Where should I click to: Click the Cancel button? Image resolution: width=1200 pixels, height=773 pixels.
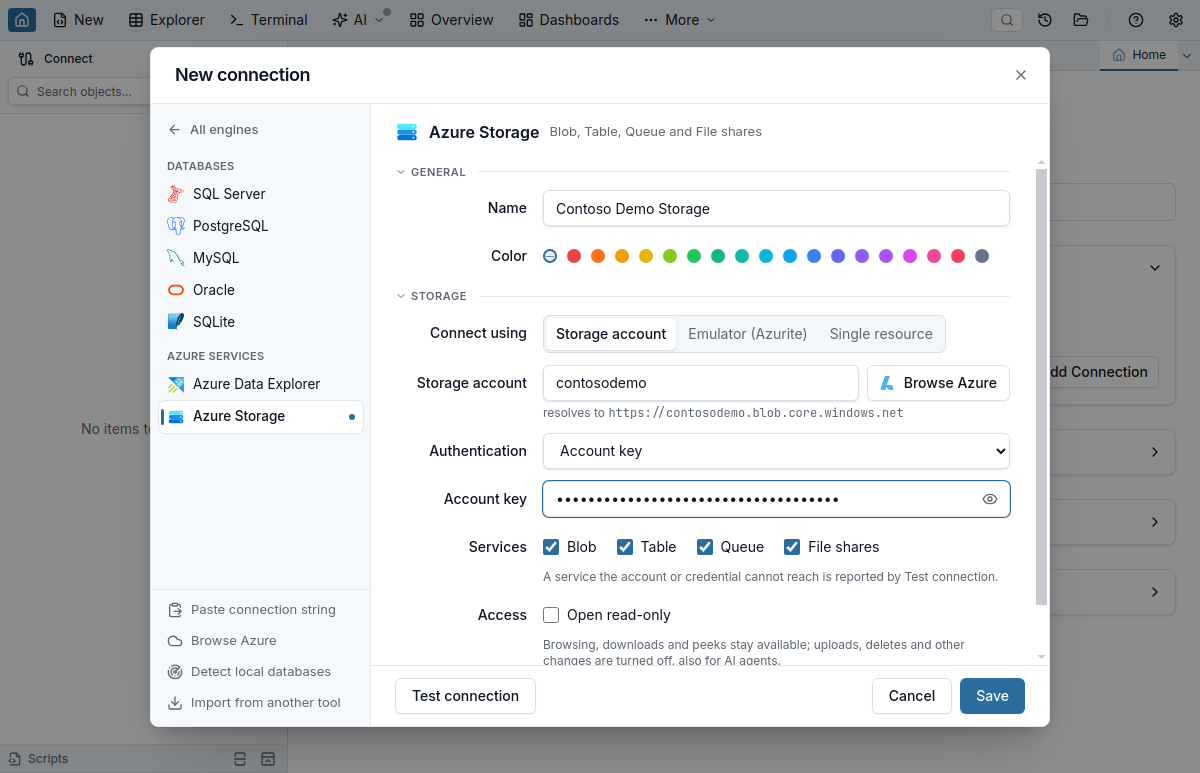(x=912, y=696)
